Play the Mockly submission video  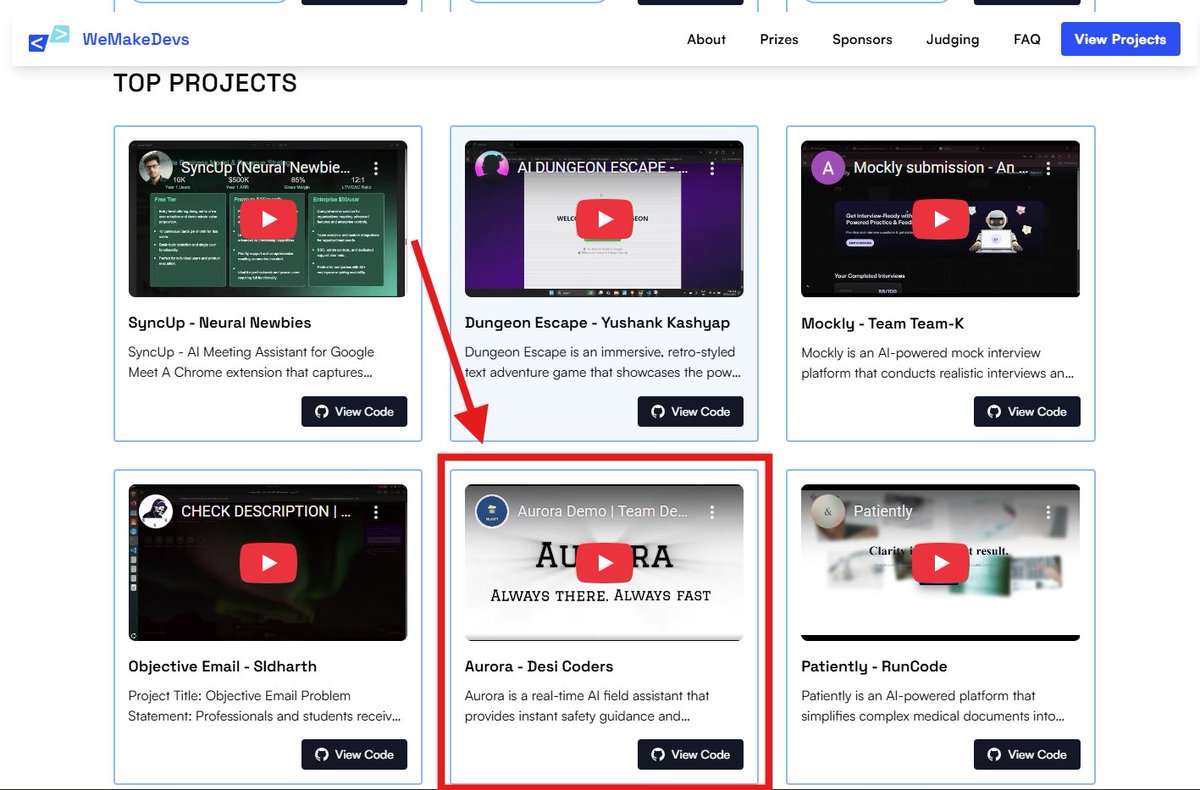[x=941, y=219]
